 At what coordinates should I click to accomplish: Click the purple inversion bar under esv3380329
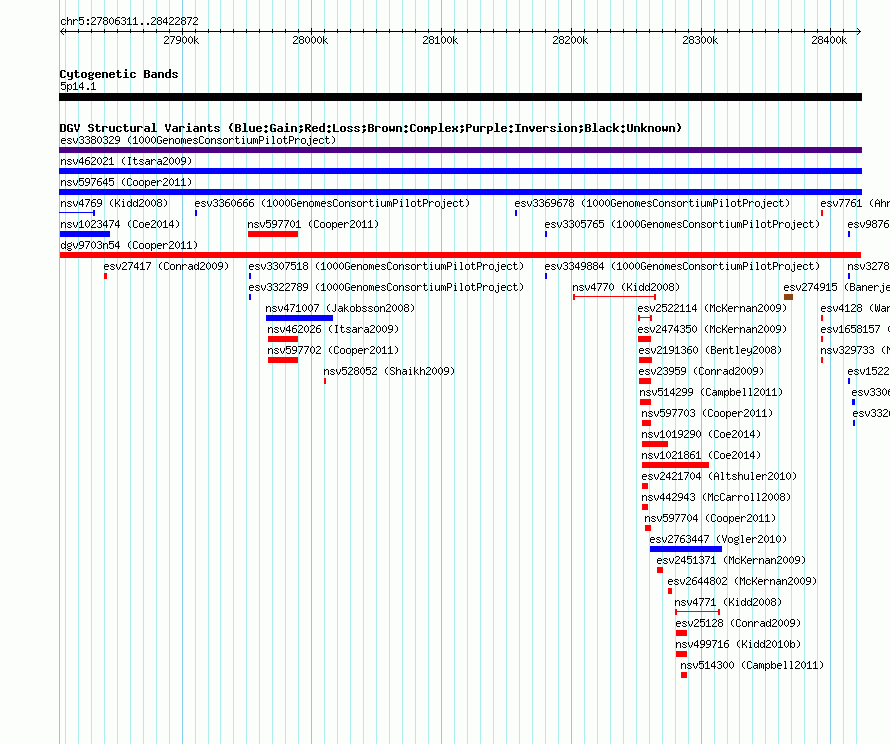(460, 150)
